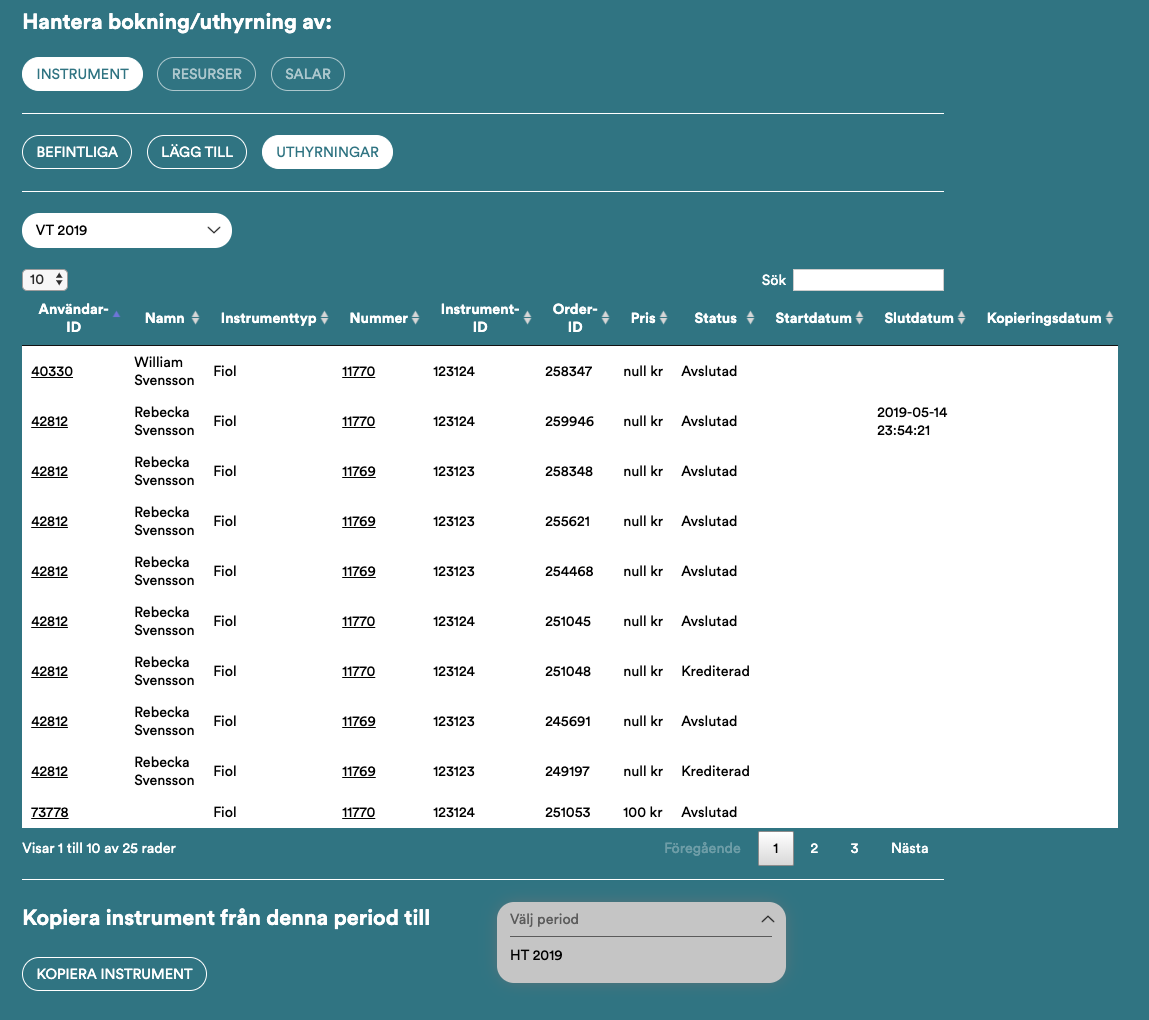
Task: Sort table by Namn column arrows
Action: coord(195,318)
